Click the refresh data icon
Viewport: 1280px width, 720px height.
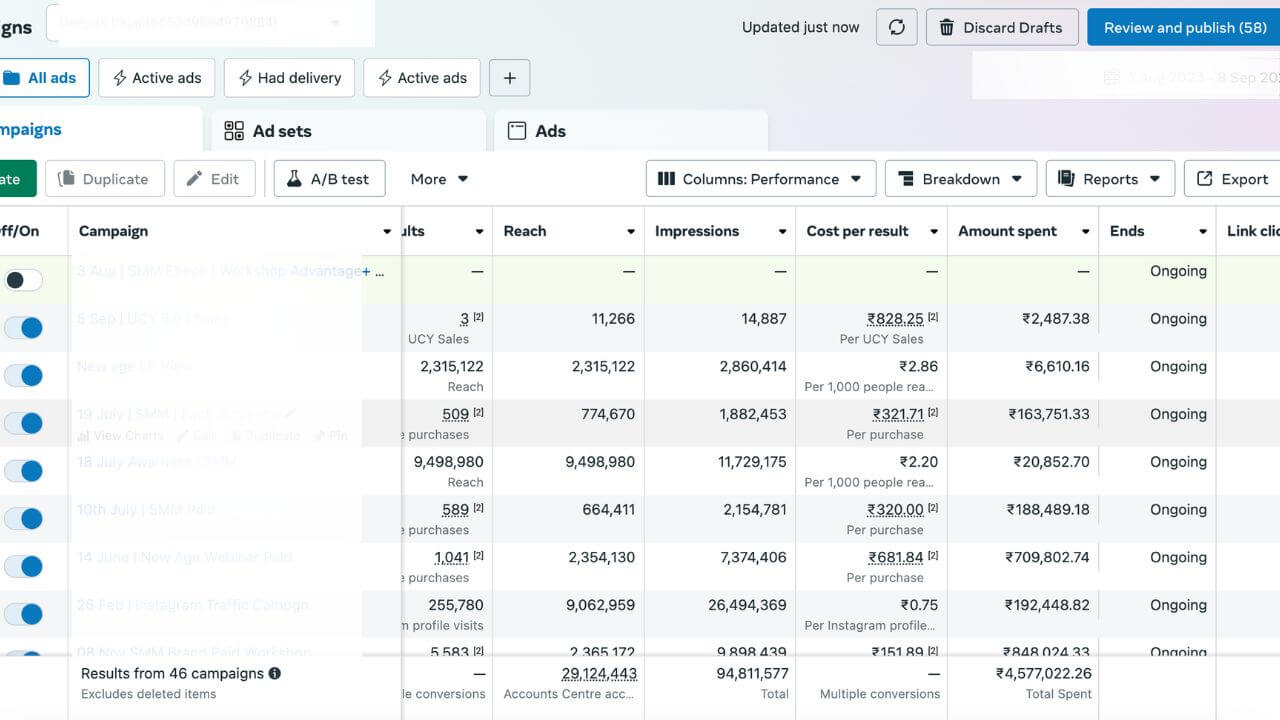[896, 28]
